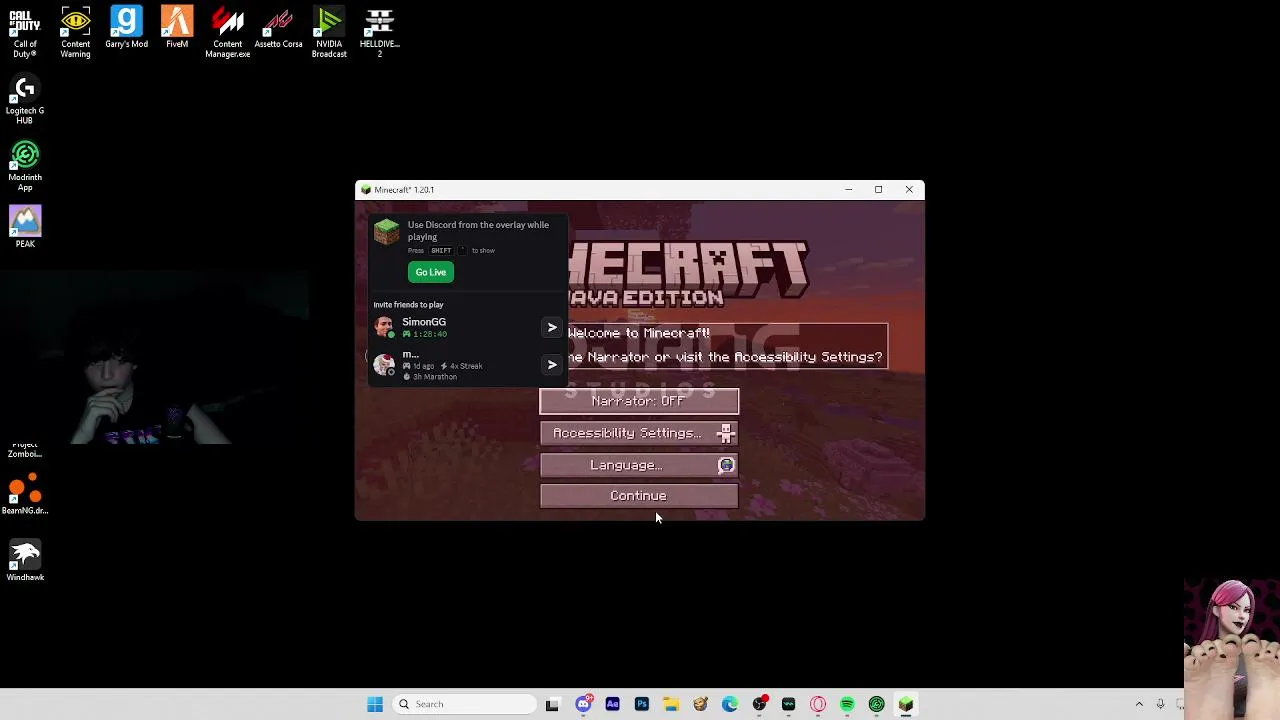Image resolution: width=1280 pixels, height=720 pixels.
Task: Launch Photoshop from the taskbar
Action: [x=642, y=704]
